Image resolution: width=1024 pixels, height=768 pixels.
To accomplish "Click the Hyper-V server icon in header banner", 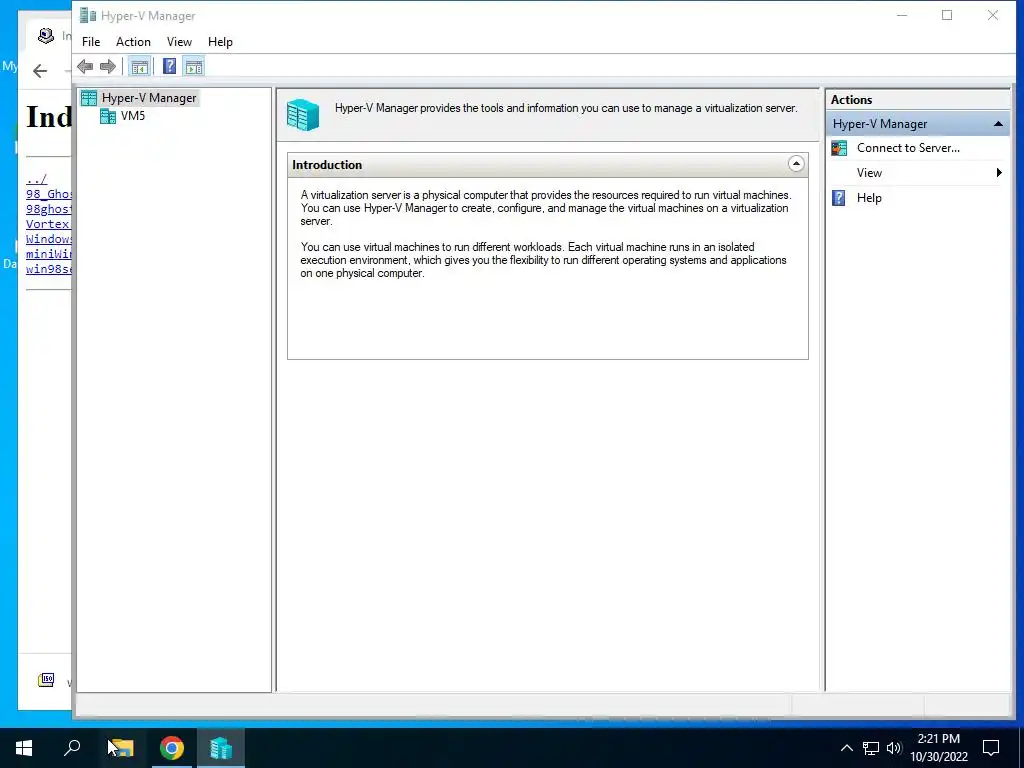I will pyautogui.click(x=302, y=115).
